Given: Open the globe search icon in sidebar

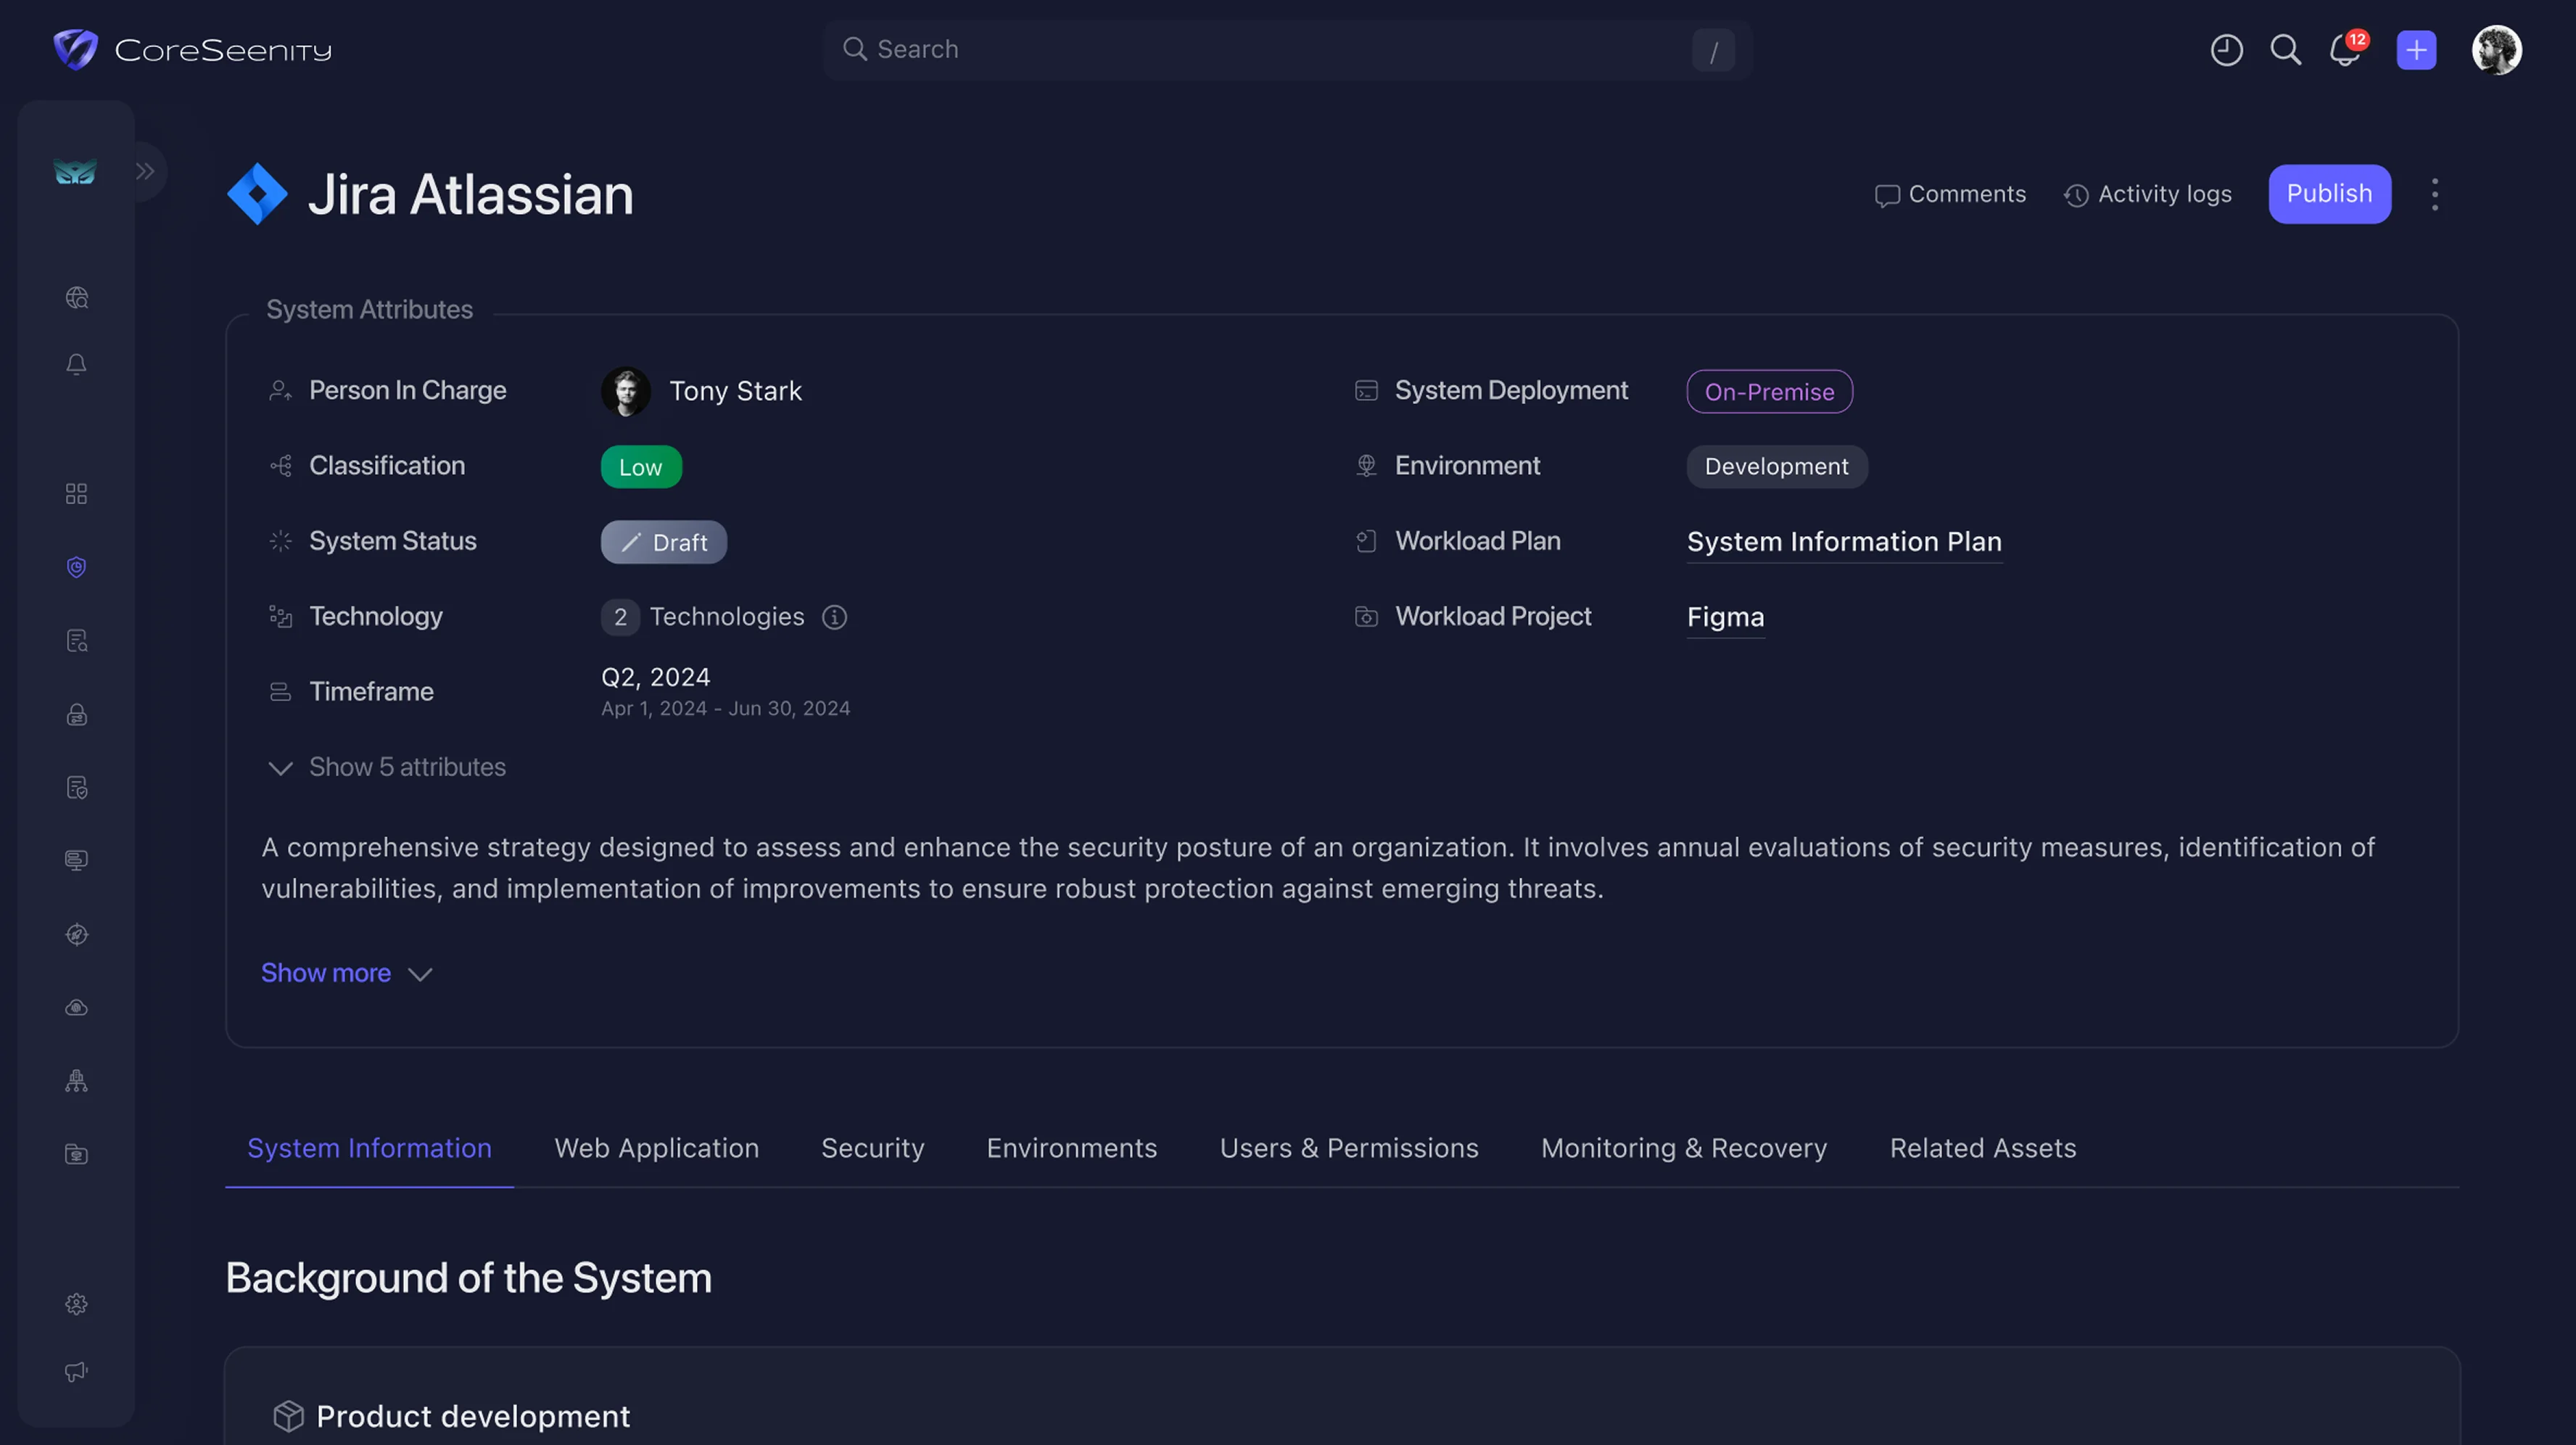Looking at the screenshot, I should pos(77,298).
